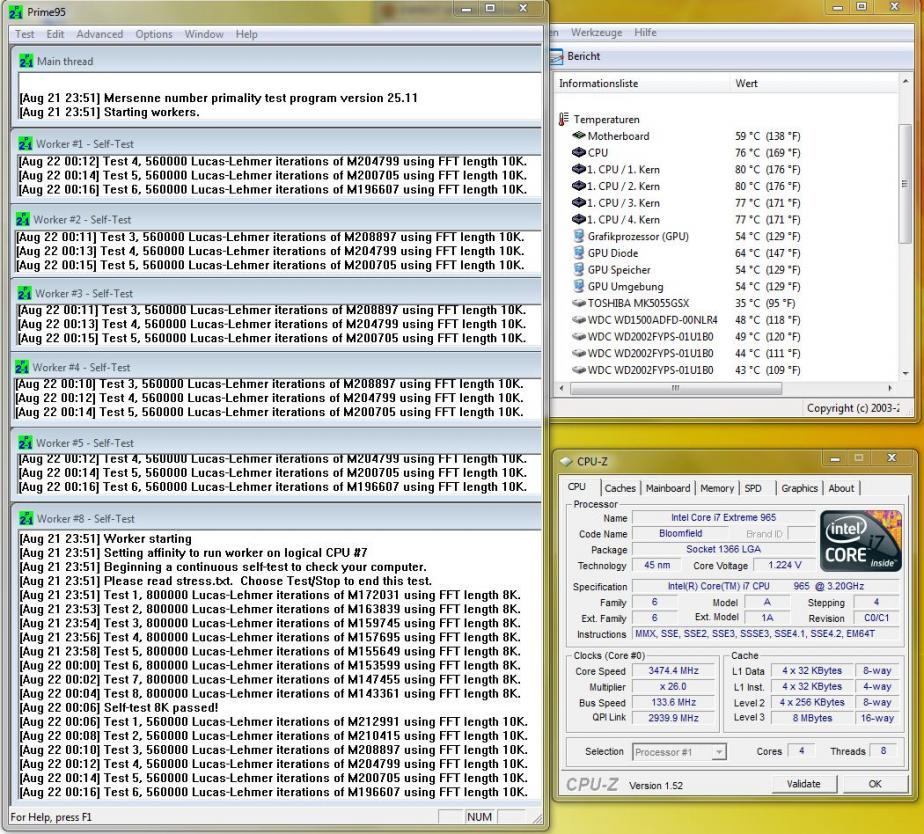Click the TOSHIBA MK5055GSX drive icon
Screen dimensions: 924x834
coord(579,303)
